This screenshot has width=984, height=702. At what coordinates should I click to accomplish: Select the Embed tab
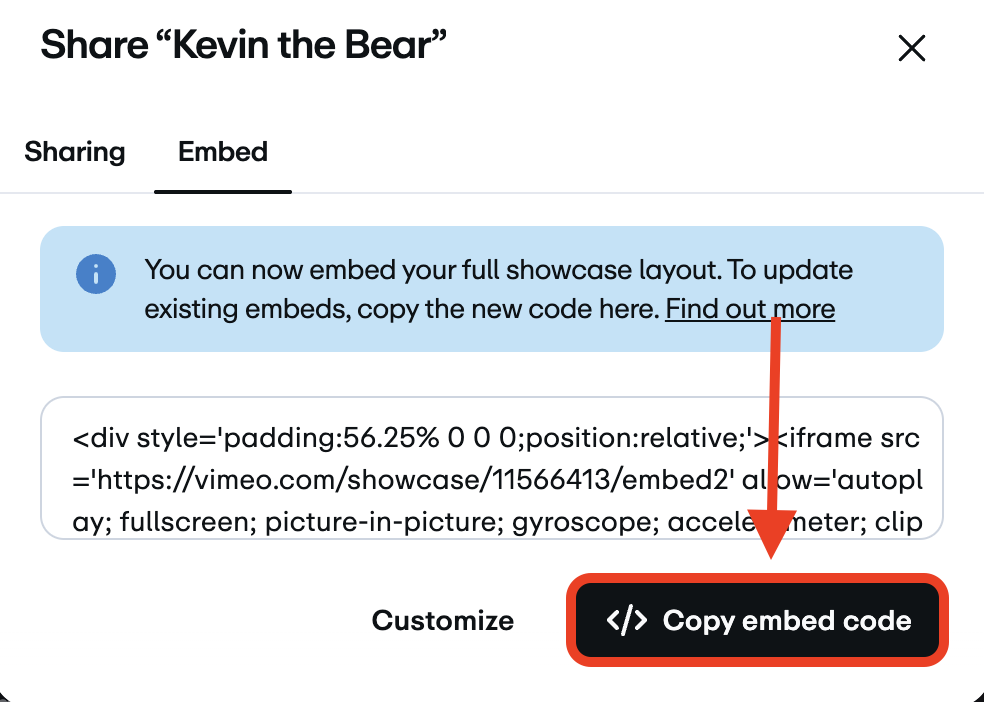[x=222, y=151]
